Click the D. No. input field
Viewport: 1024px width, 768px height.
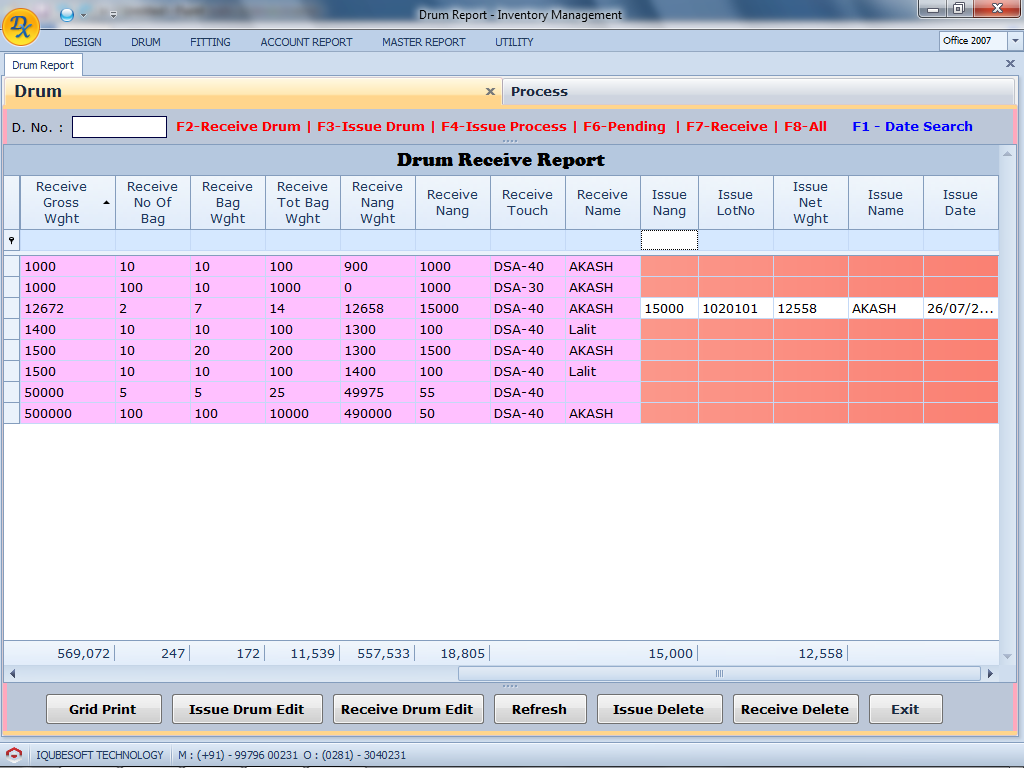(x=119, y=127)
